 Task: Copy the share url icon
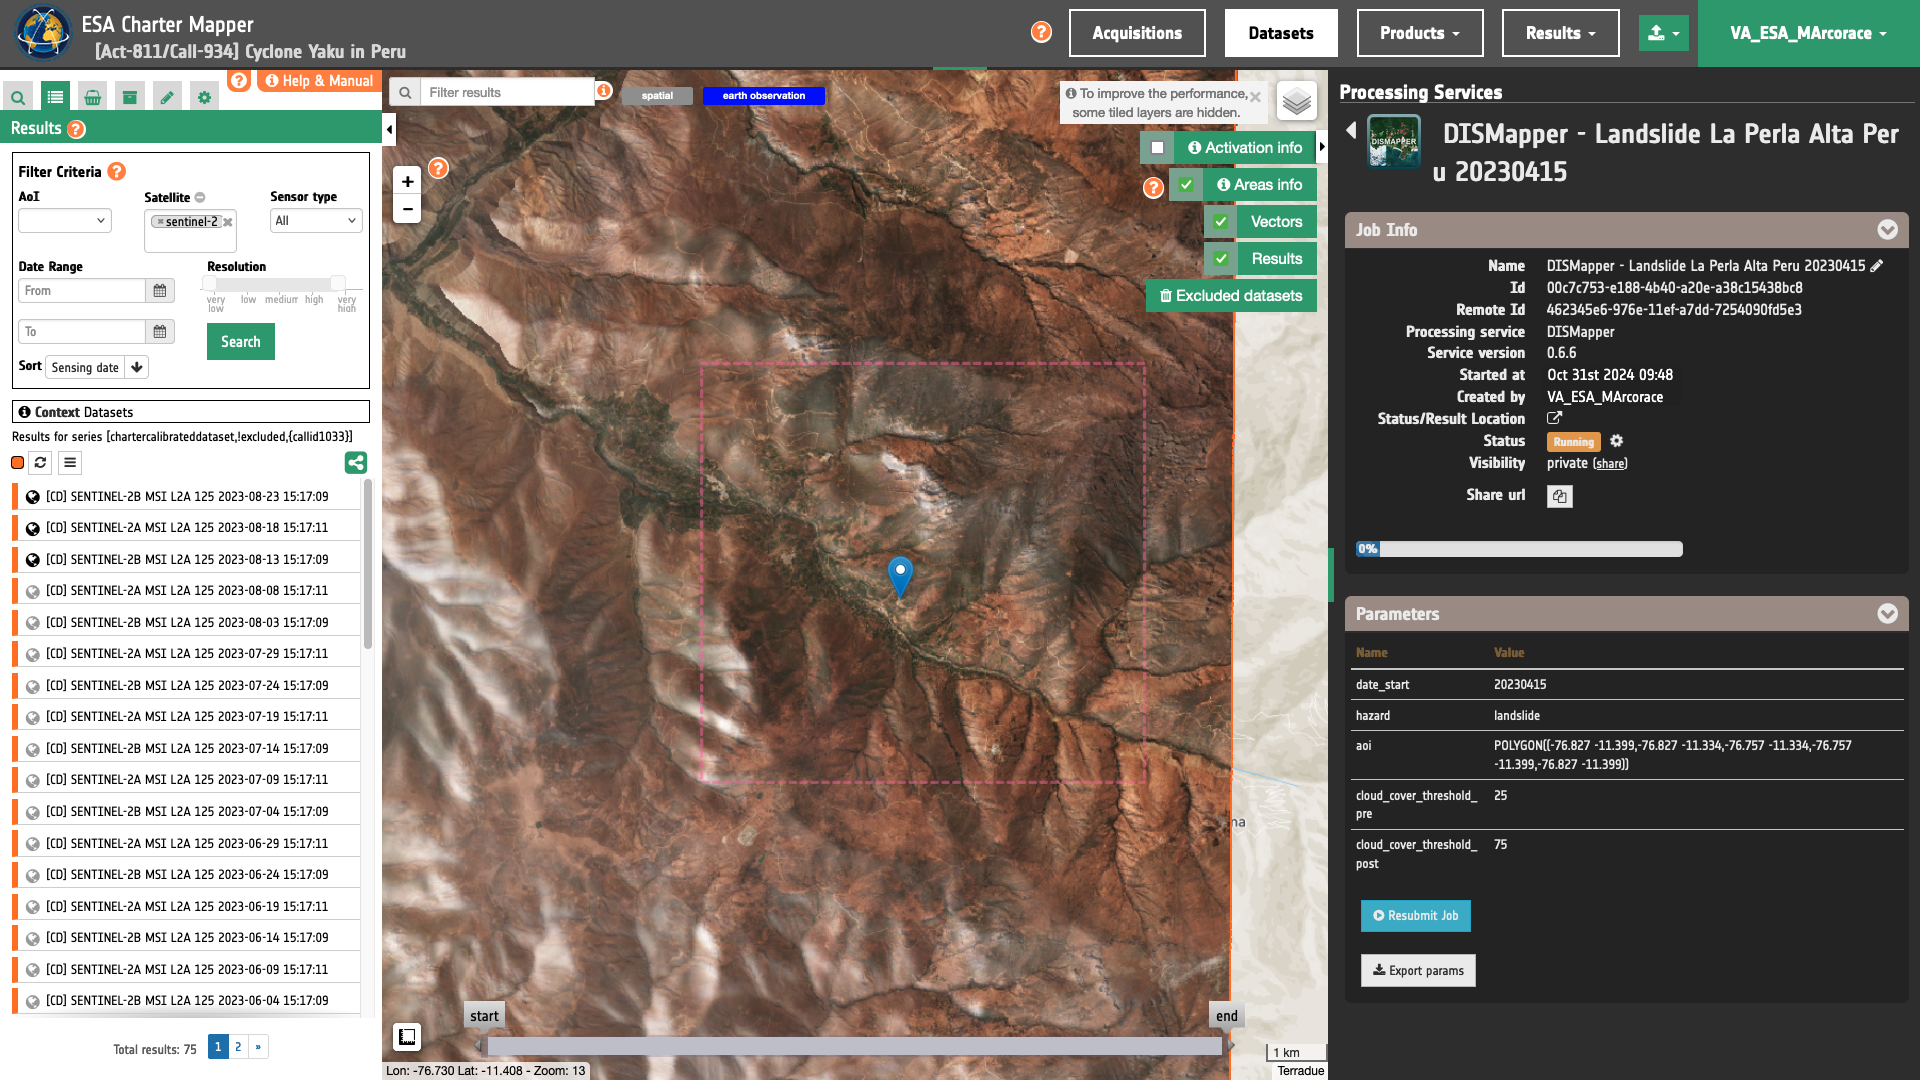pyautogui.click(x=1559, y=496)
